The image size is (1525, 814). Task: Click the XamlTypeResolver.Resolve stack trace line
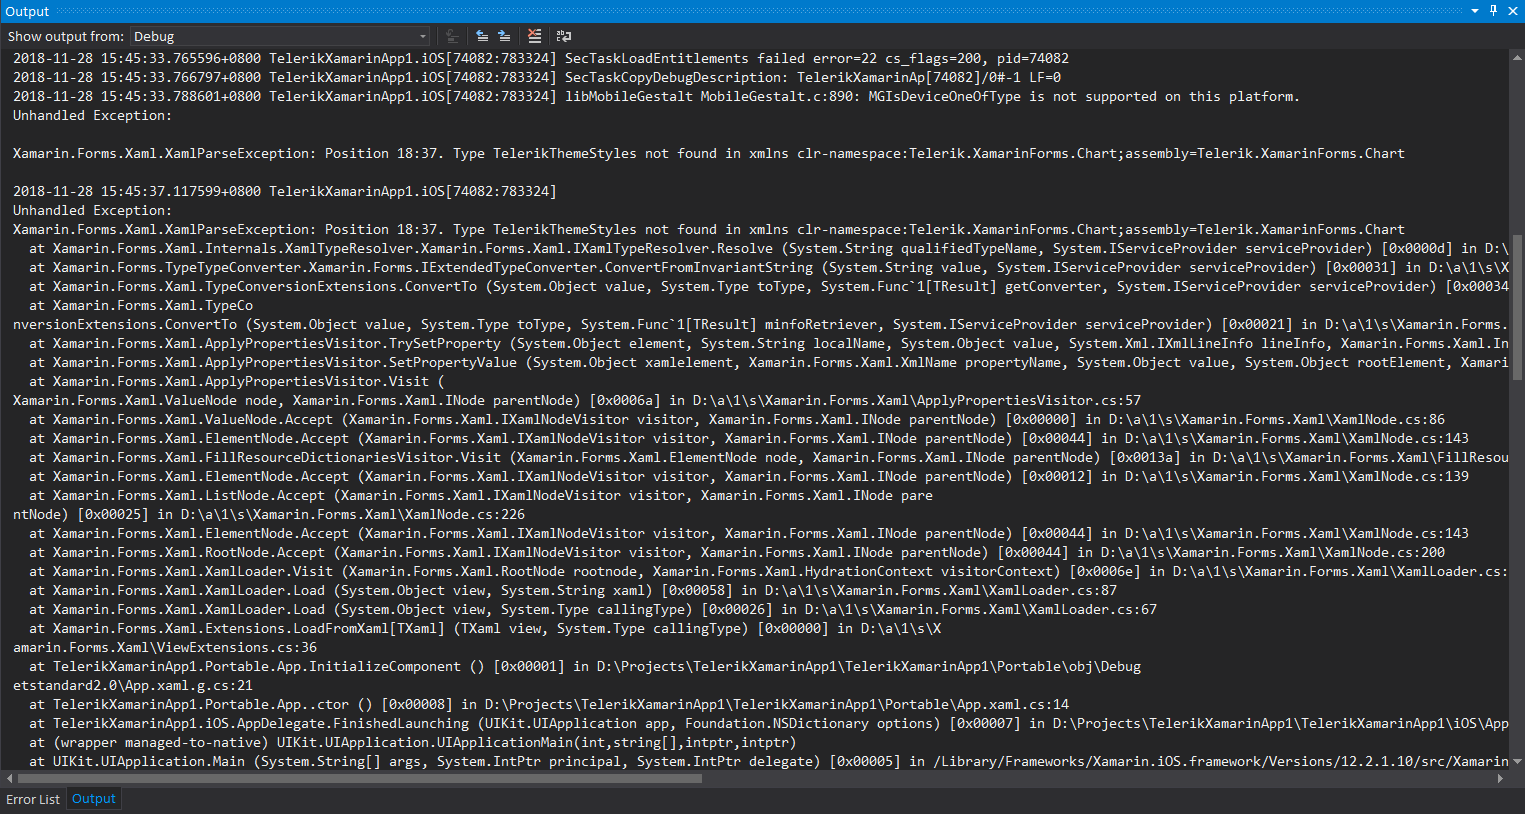(x=768, y=248)
